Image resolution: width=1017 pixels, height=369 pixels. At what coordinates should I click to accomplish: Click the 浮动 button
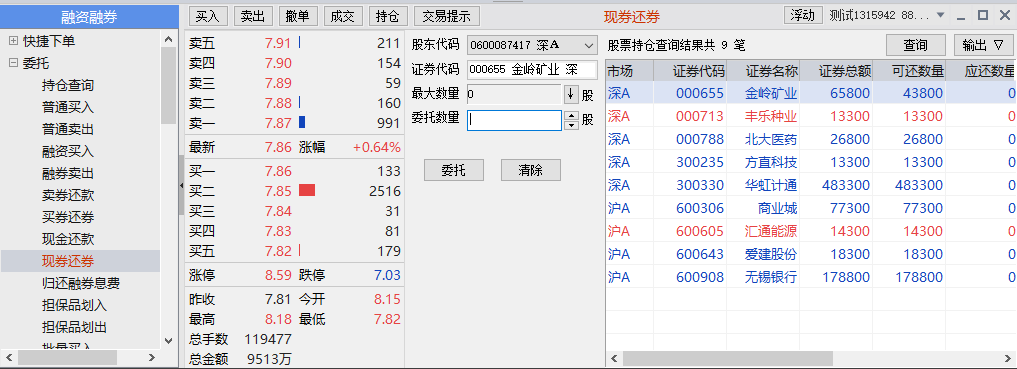(x=804, y=15)
